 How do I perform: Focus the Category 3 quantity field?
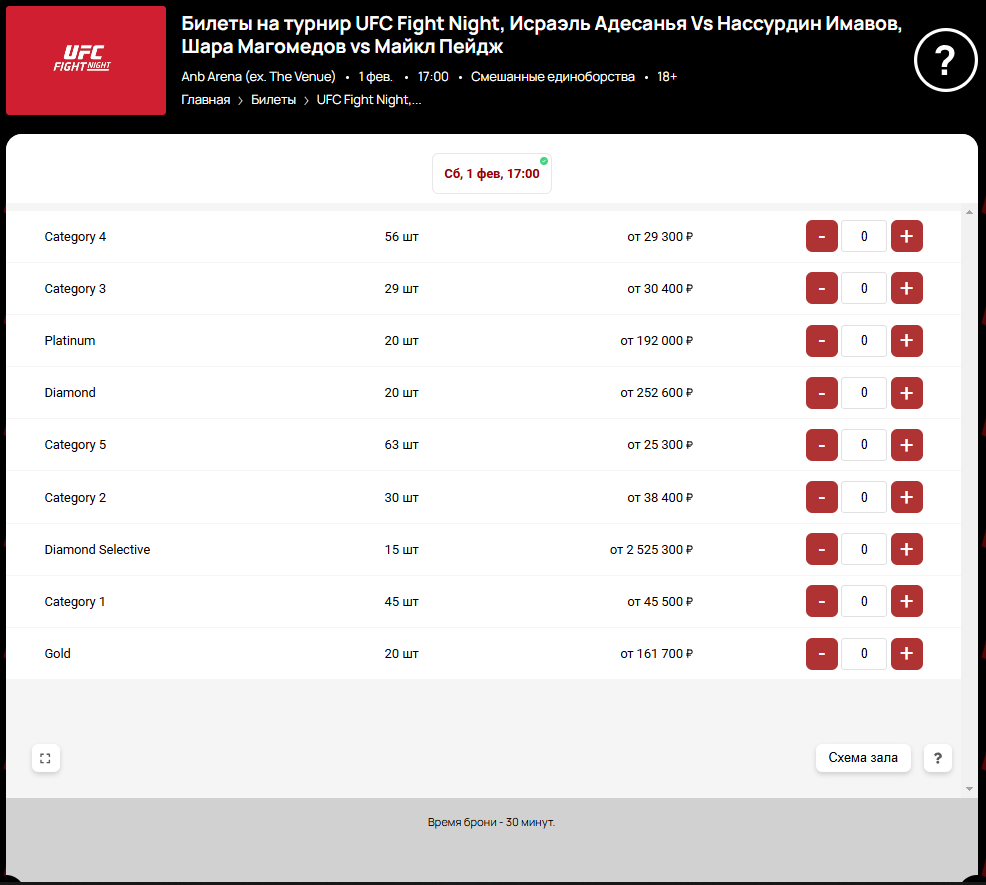tap(864, 289)
